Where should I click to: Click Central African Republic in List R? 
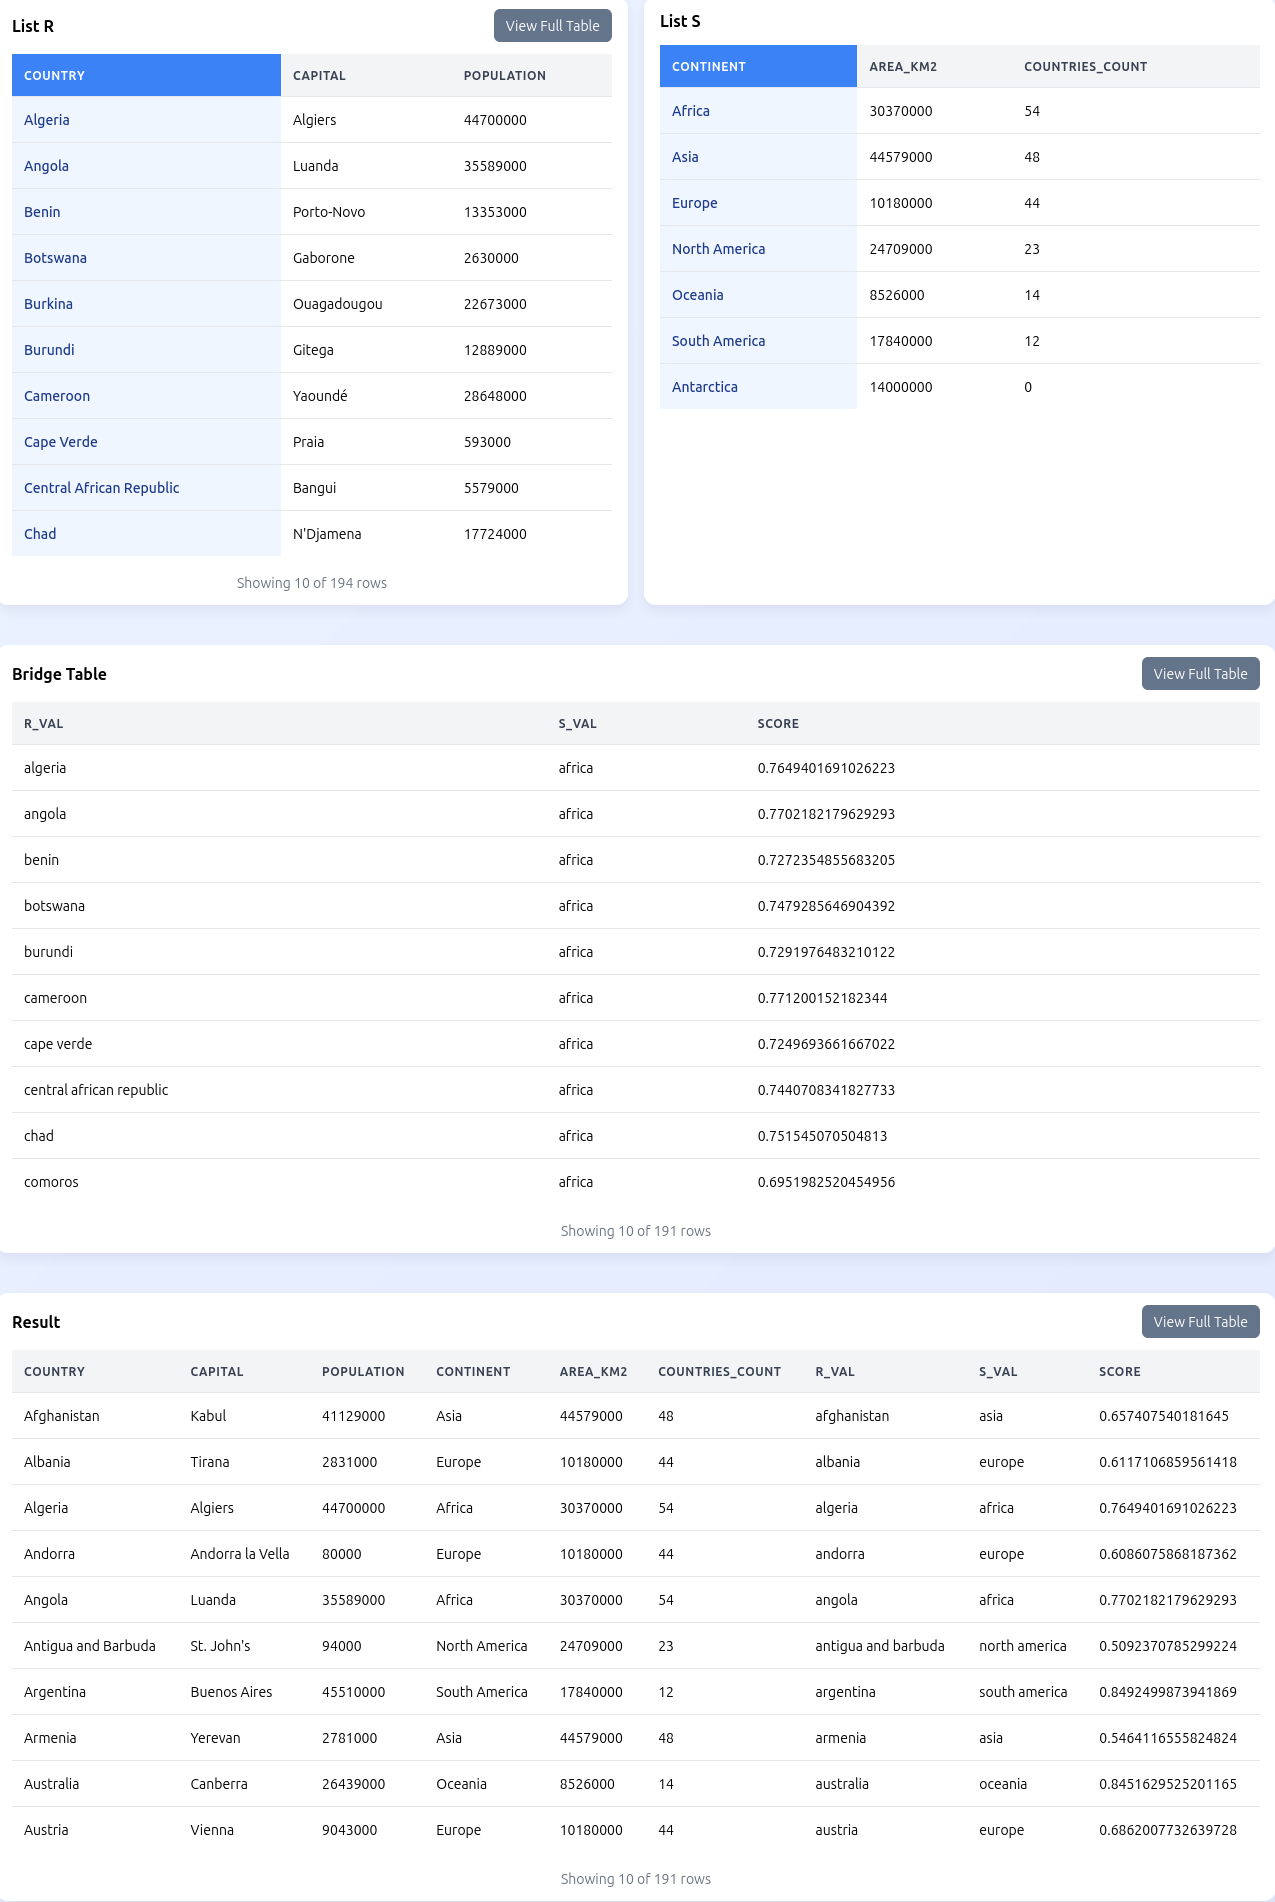102,488
